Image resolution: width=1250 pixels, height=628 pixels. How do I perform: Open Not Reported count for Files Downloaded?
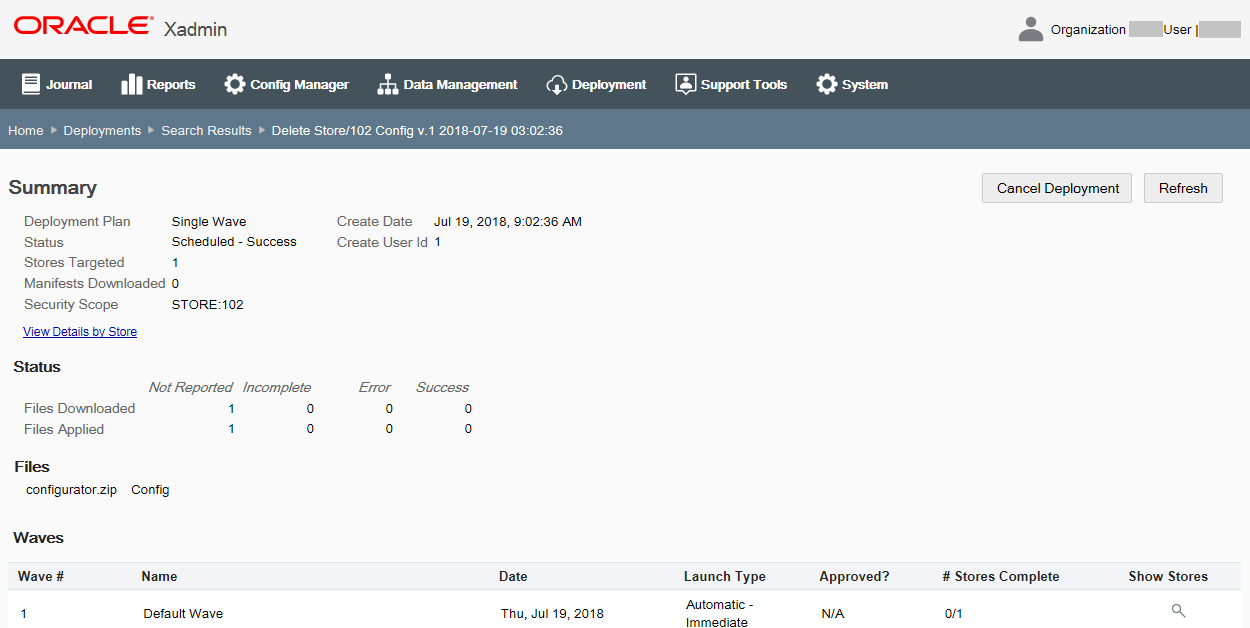(231, 408)
